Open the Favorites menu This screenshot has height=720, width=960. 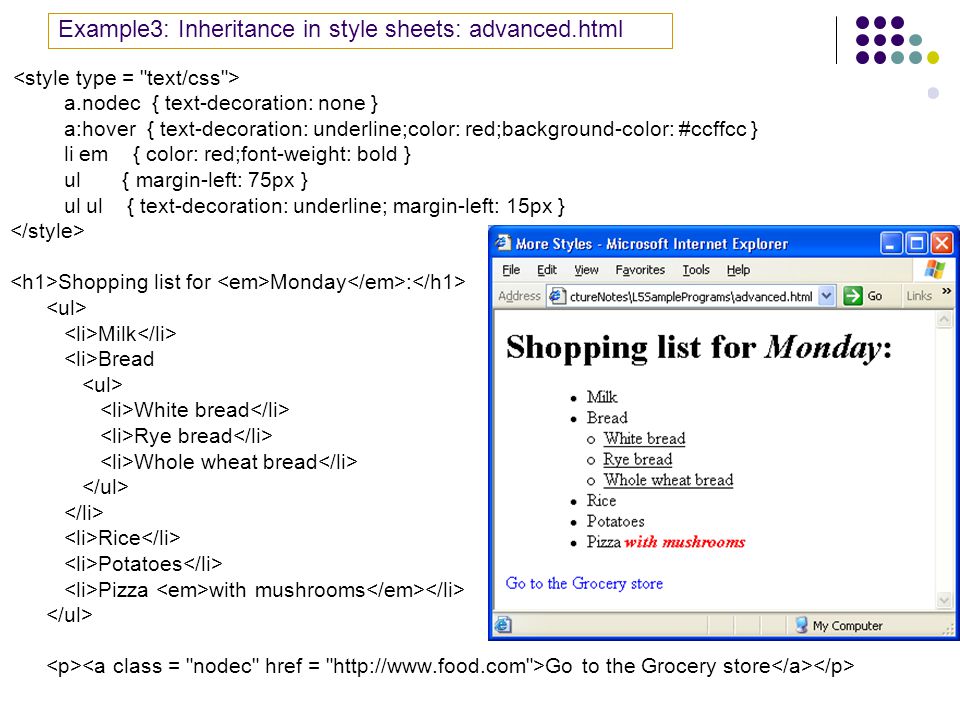(640, 270)
